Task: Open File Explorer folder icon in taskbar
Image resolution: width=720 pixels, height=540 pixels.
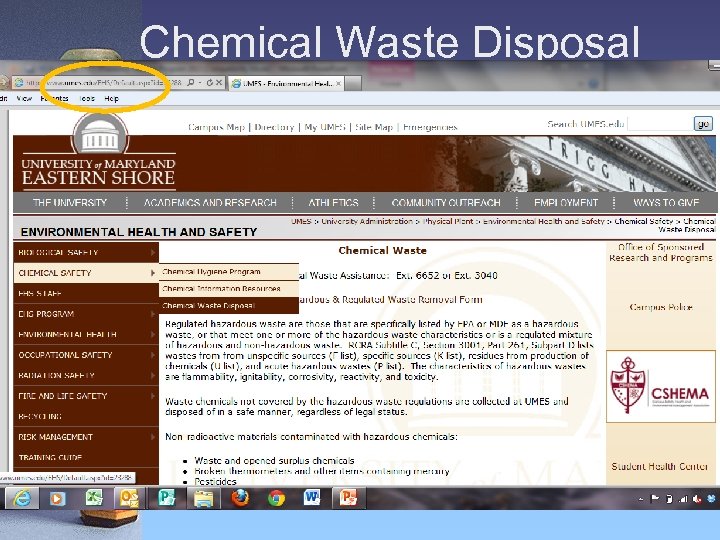Action: point(203,498)
